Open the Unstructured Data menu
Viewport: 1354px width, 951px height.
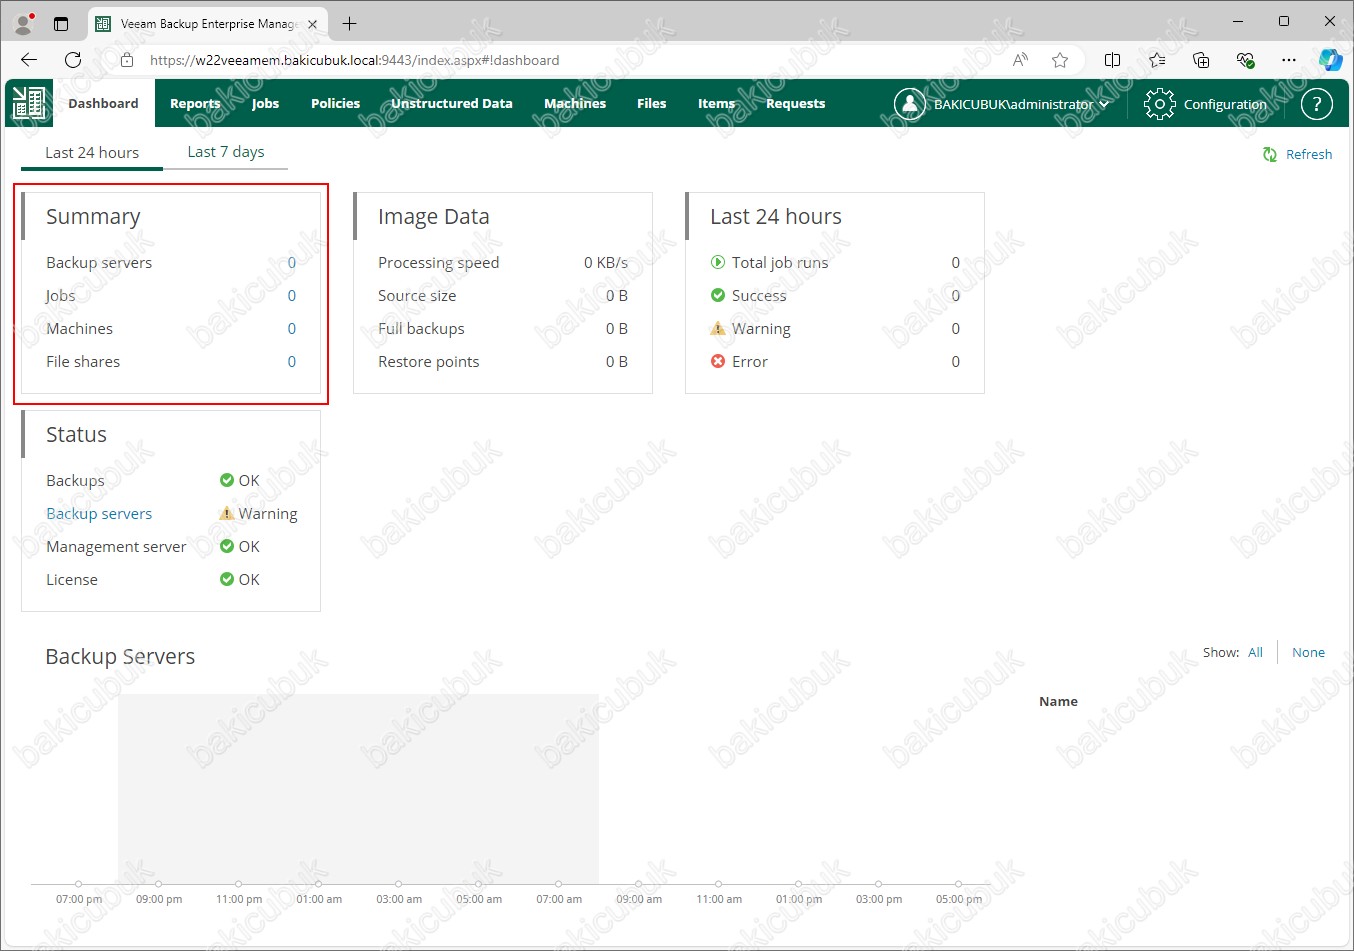[x=452, y=103]
